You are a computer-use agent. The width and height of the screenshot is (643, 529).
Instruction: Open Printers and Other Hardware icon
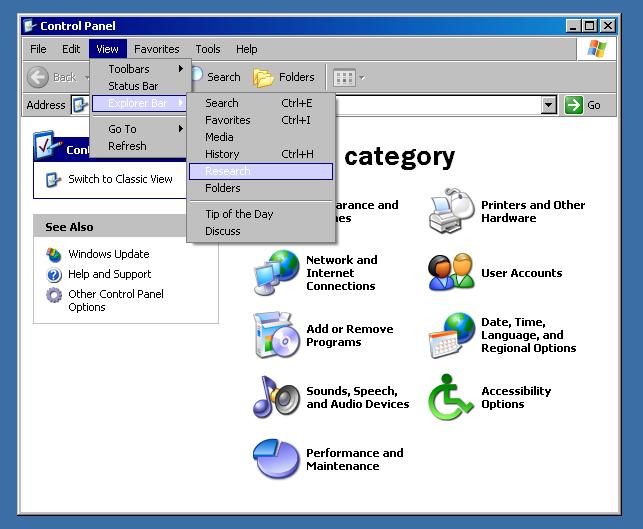point(451,211)
